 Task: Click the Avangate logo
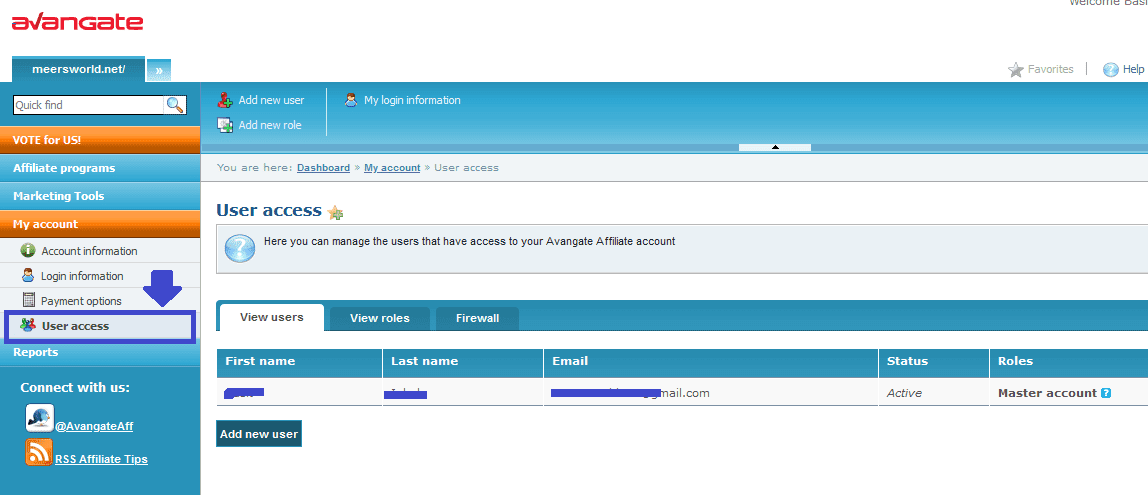[77, 23]
